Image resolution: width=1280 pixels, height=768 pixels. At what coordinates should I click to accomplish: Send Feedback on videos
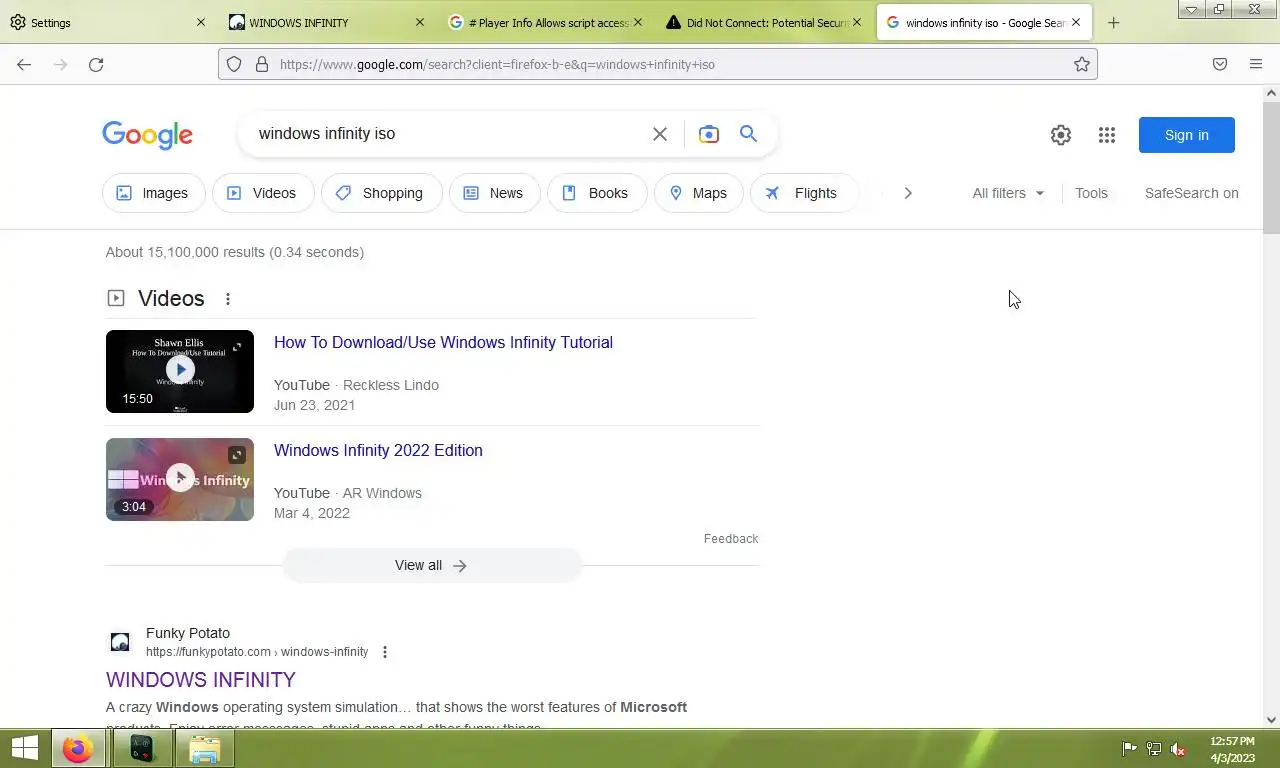click(731, 538)
